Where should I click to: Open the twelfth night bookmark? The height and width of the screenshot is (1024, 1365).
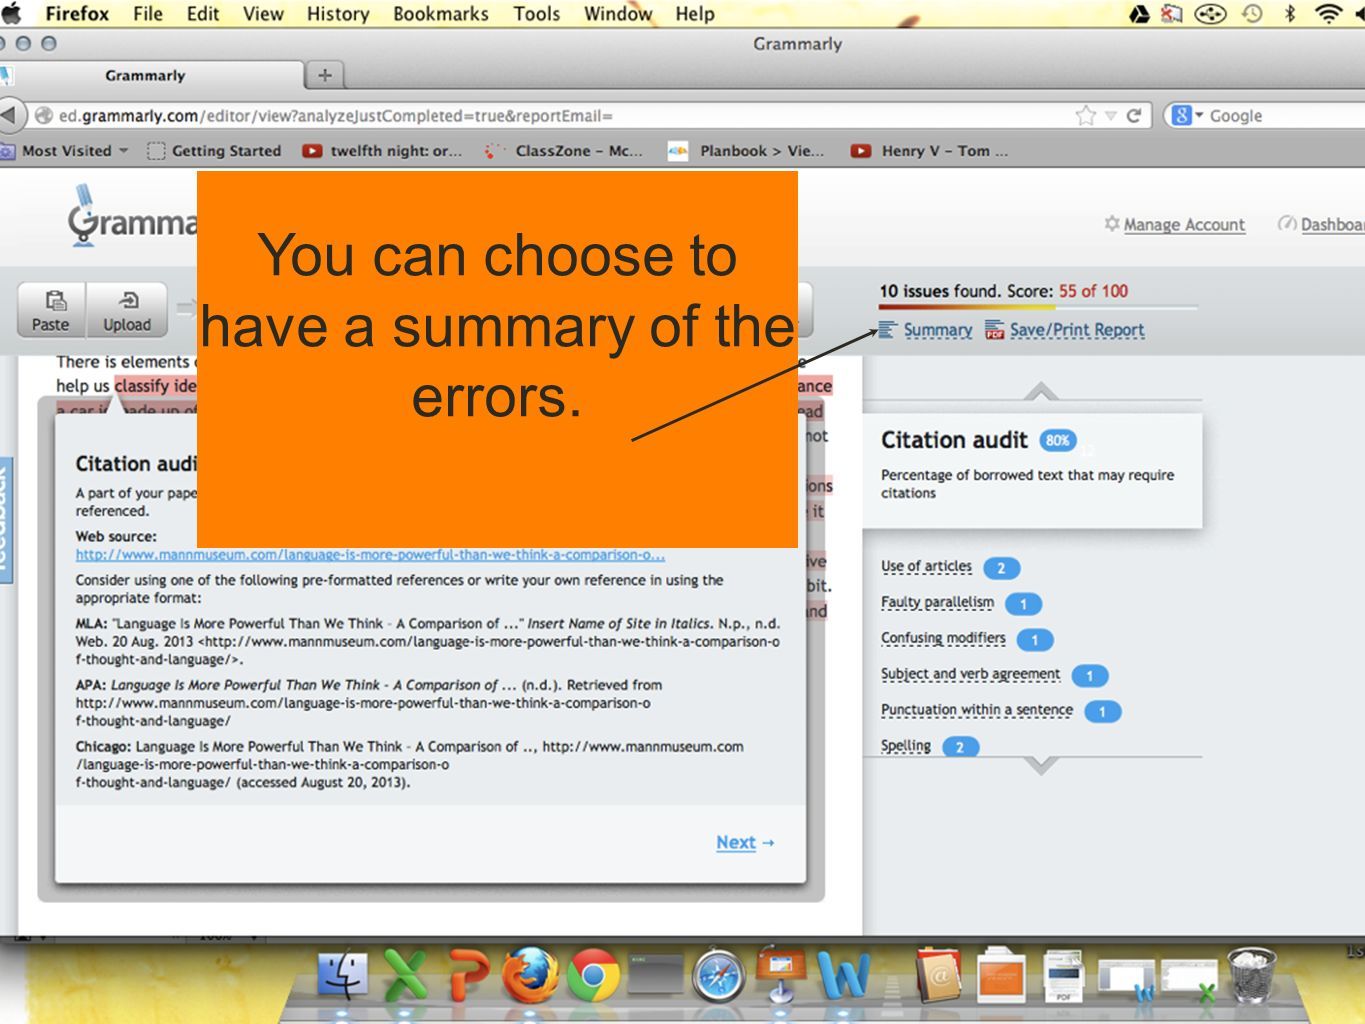pyautogui.click(x=383, y=151)
